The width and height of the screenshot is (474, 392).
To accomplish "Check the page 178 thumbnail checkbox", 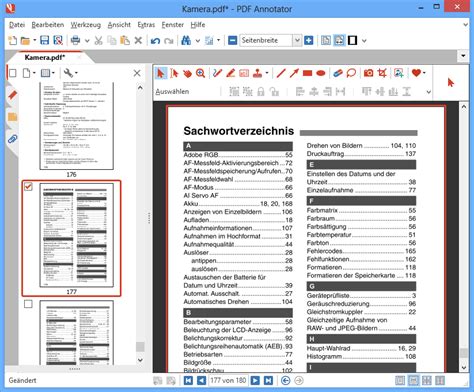I will tap(28, 304).
